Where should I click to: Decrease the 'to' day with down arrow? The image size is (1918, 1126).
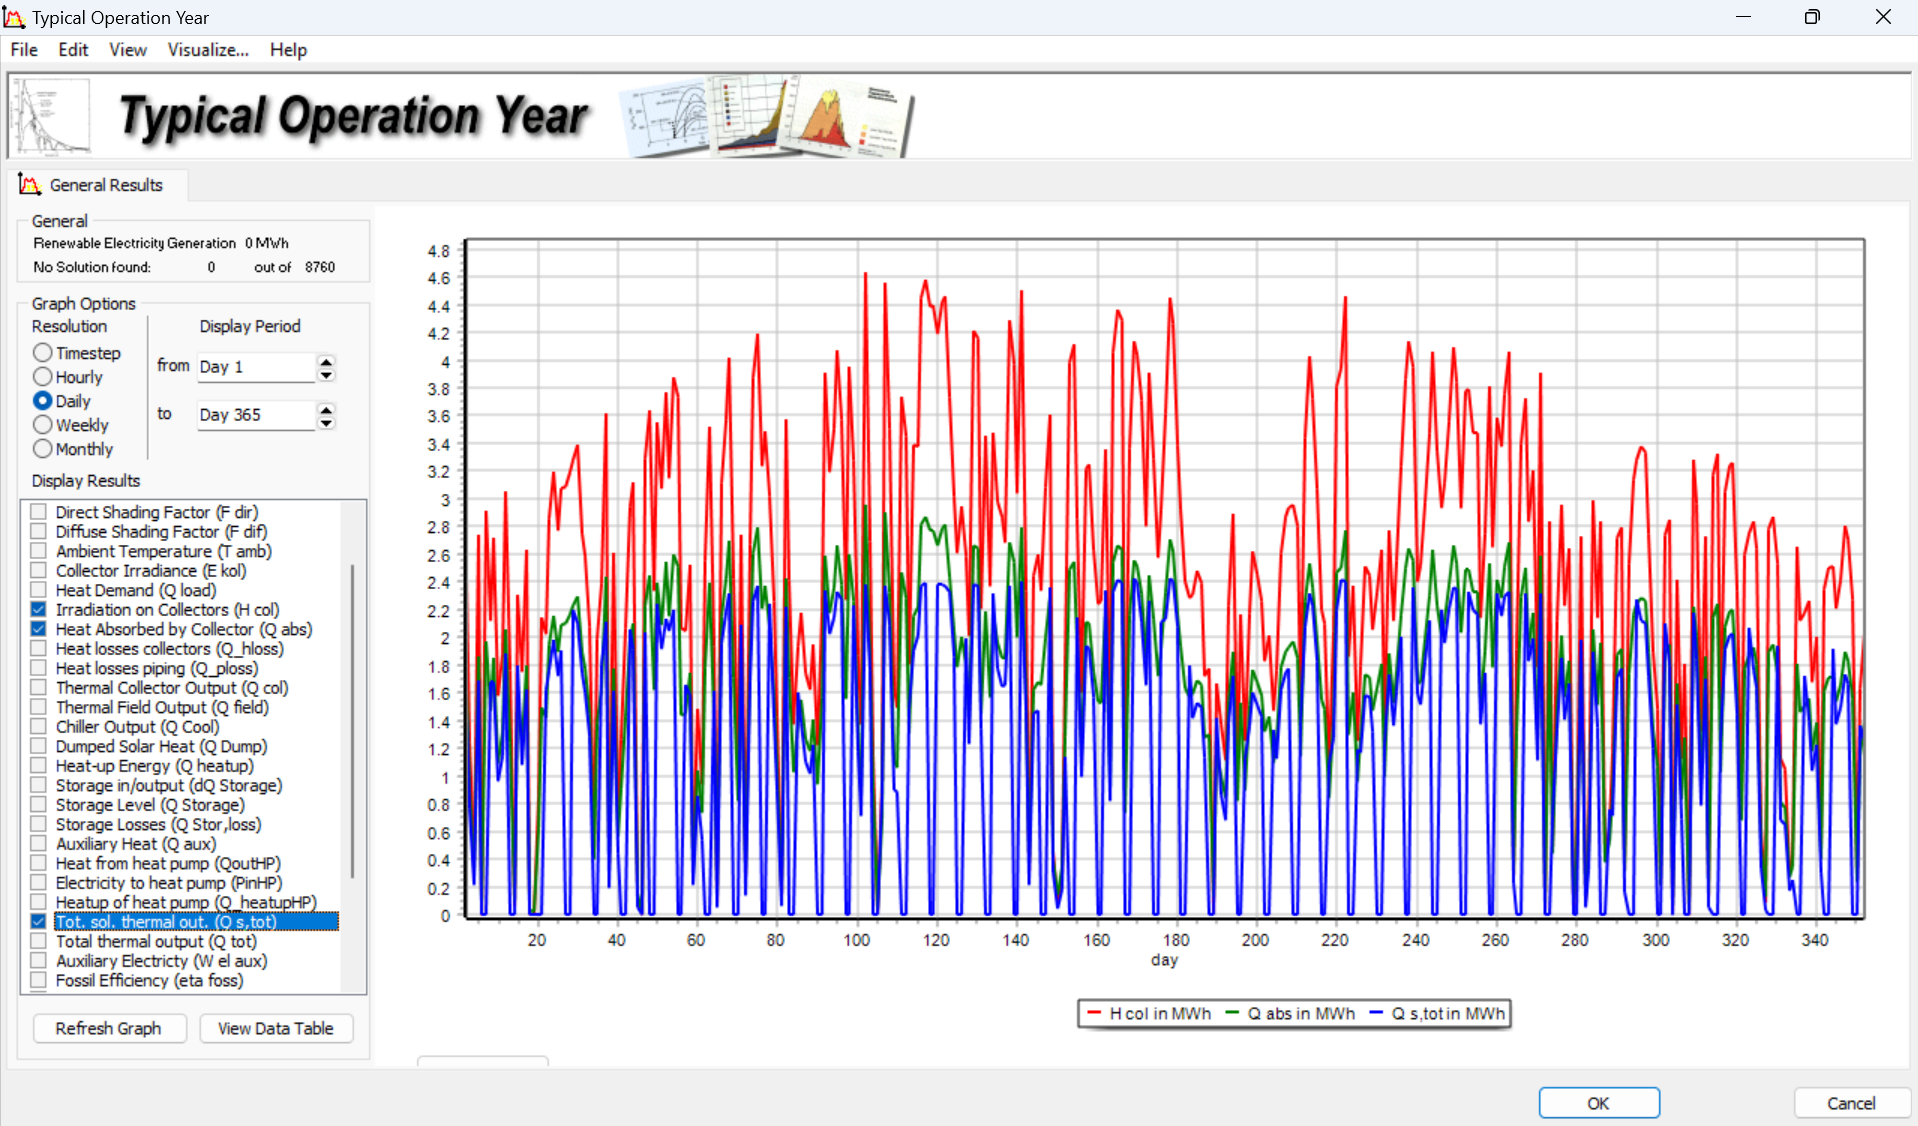(x=326, y=423)
